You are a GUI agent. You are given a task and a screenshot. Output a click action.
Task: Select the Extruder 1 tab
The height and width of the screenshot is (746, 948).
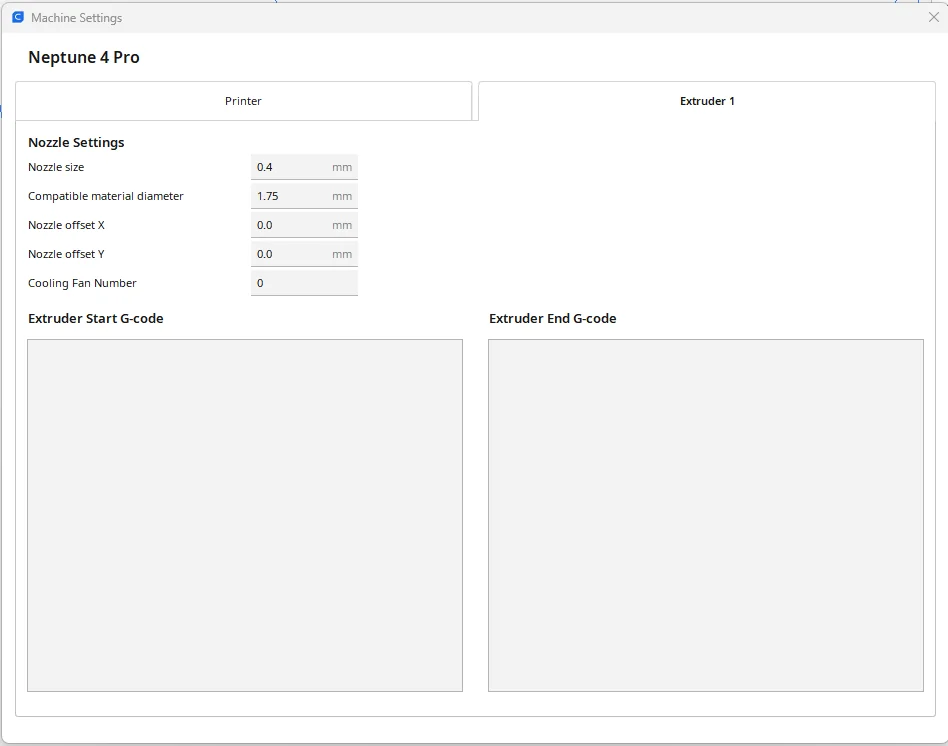[707, 101]
